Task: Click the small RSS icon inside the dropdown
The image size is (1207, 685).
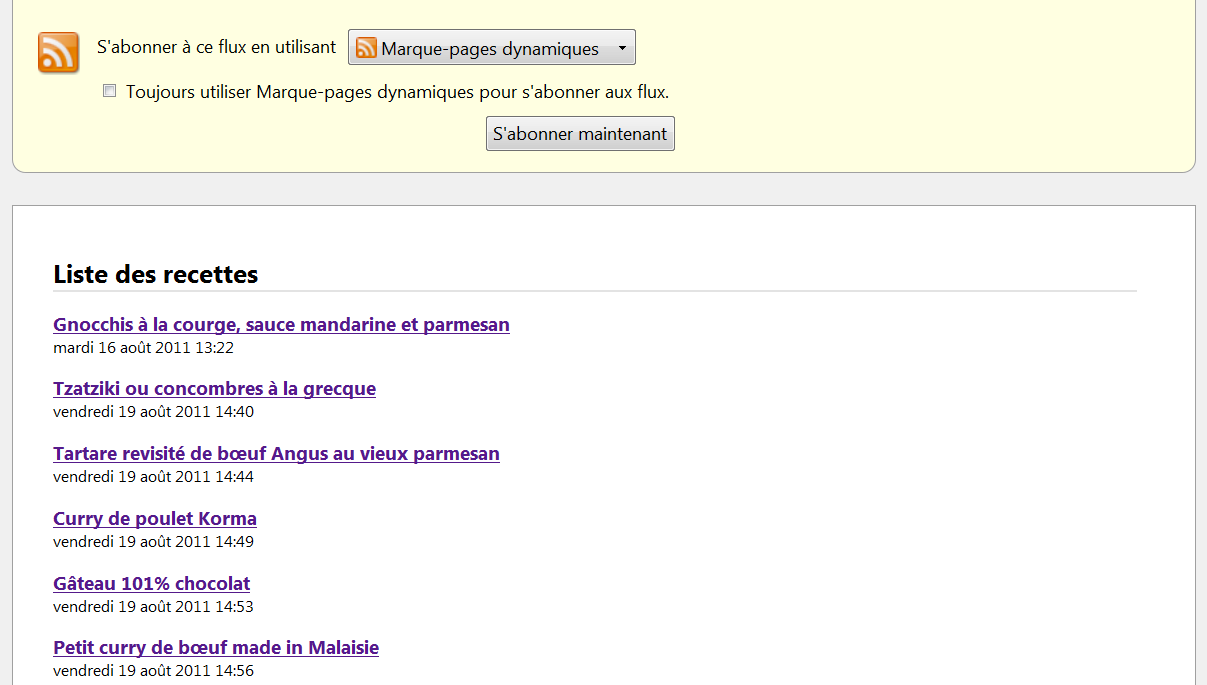Action: coord(366,48)
